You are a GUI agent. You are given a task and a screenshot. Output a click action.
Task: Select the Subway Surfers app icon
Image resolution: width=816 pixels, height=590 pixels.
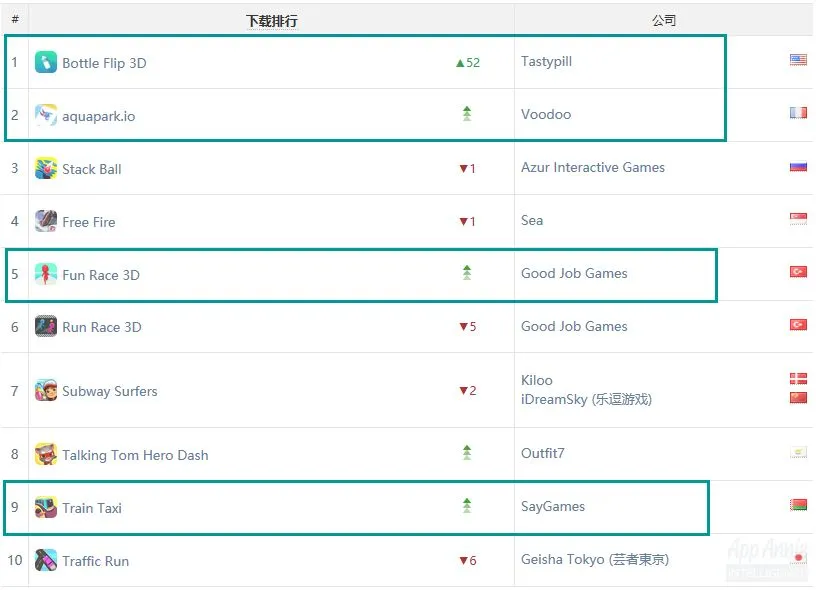coord(46,390)
